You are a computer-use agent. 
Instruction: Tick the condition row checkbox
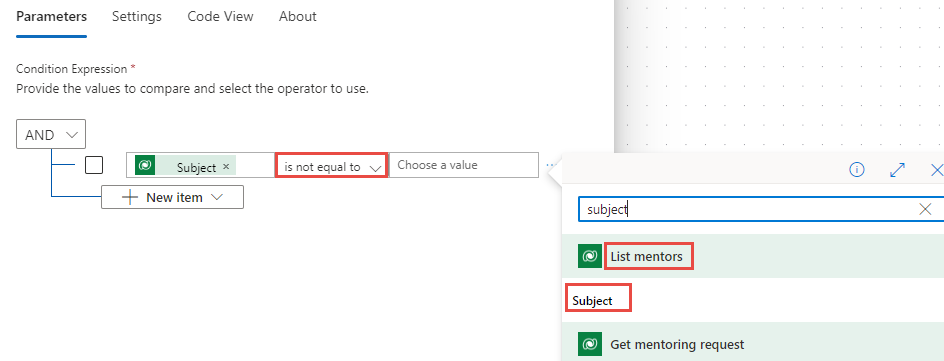[x=94, y=165]
